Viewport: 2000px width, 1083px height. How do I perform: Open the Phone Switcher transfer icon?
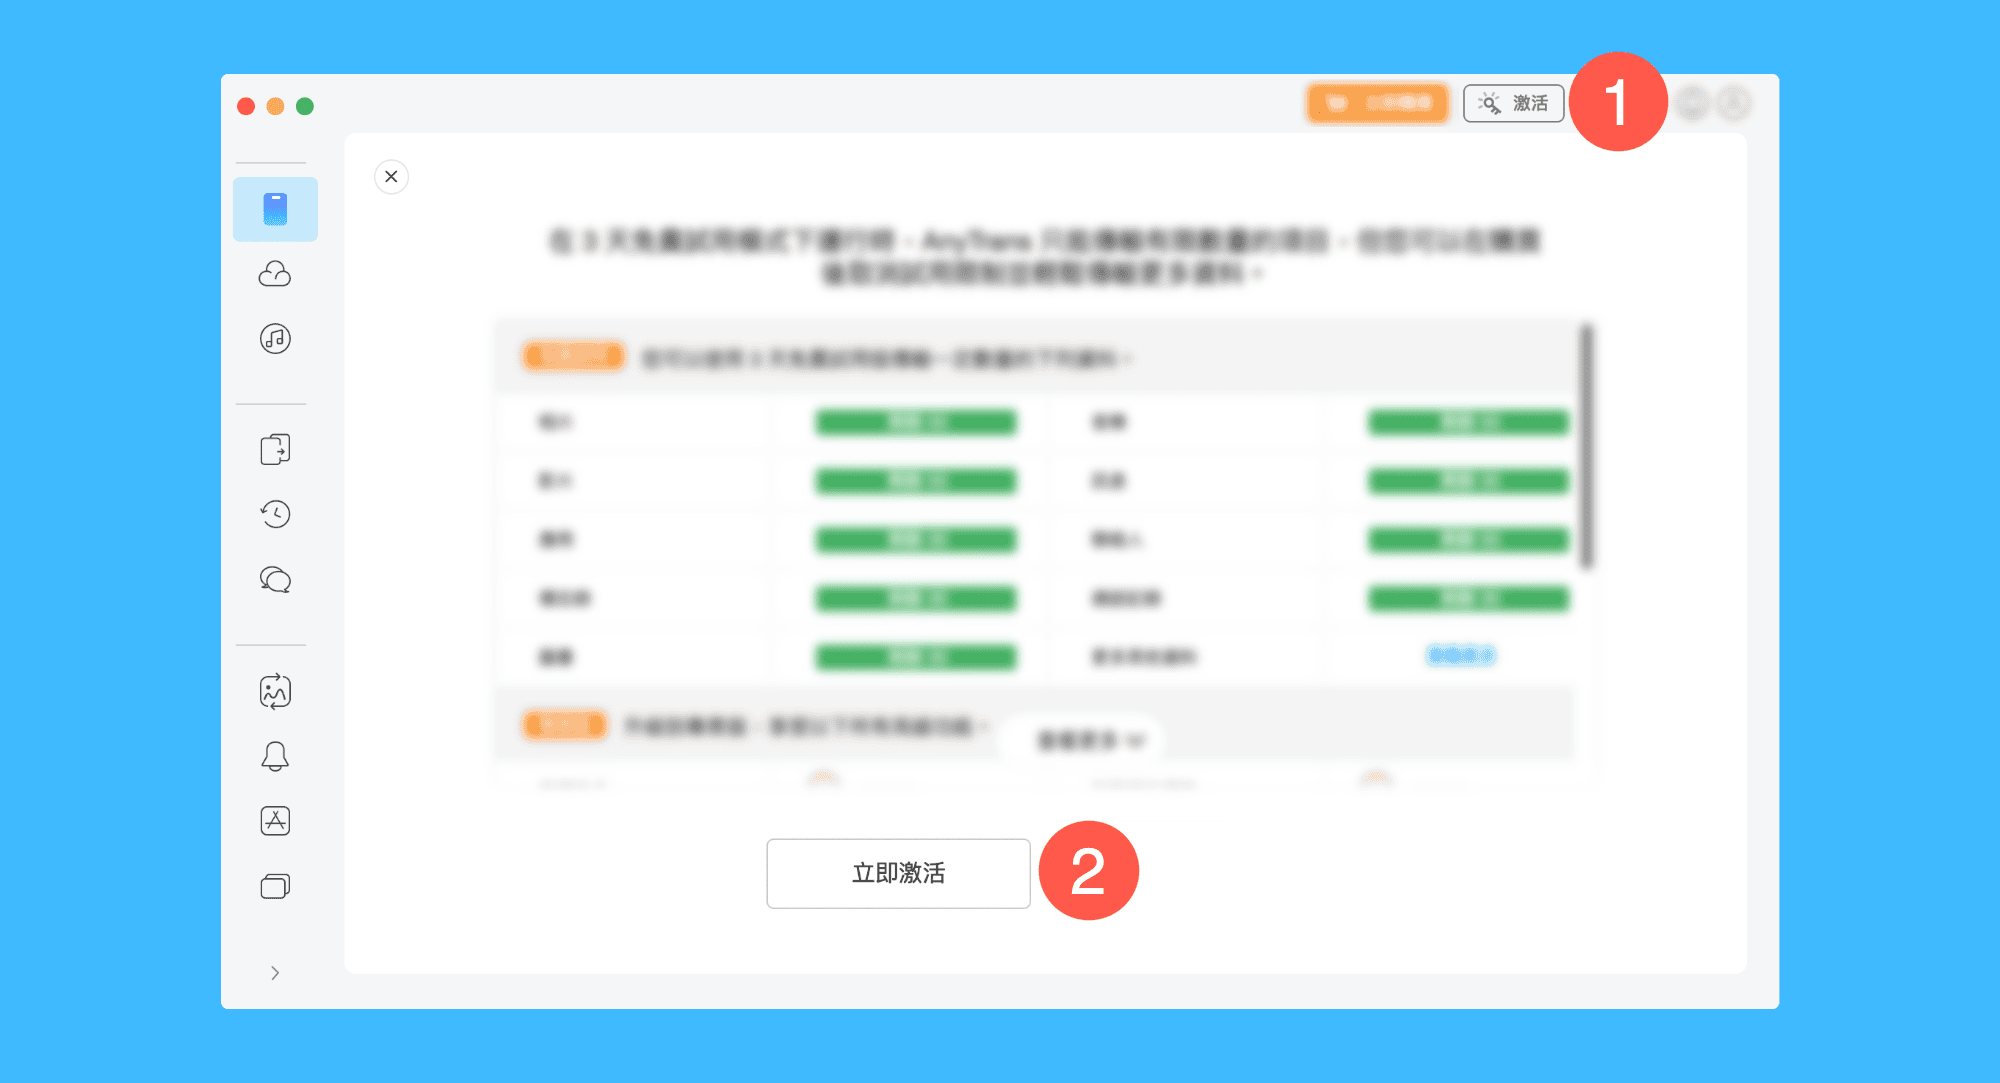[x=275, y=449]
